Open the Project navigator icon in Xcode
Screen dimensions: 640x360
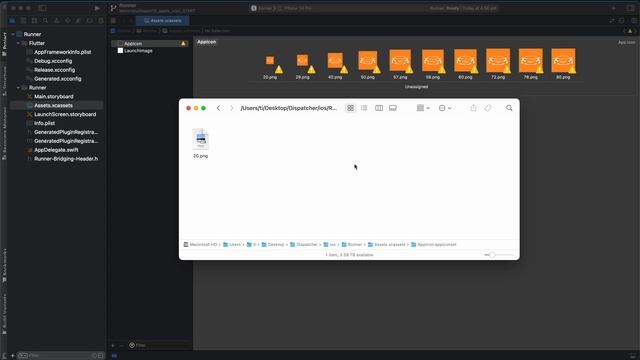12,20
